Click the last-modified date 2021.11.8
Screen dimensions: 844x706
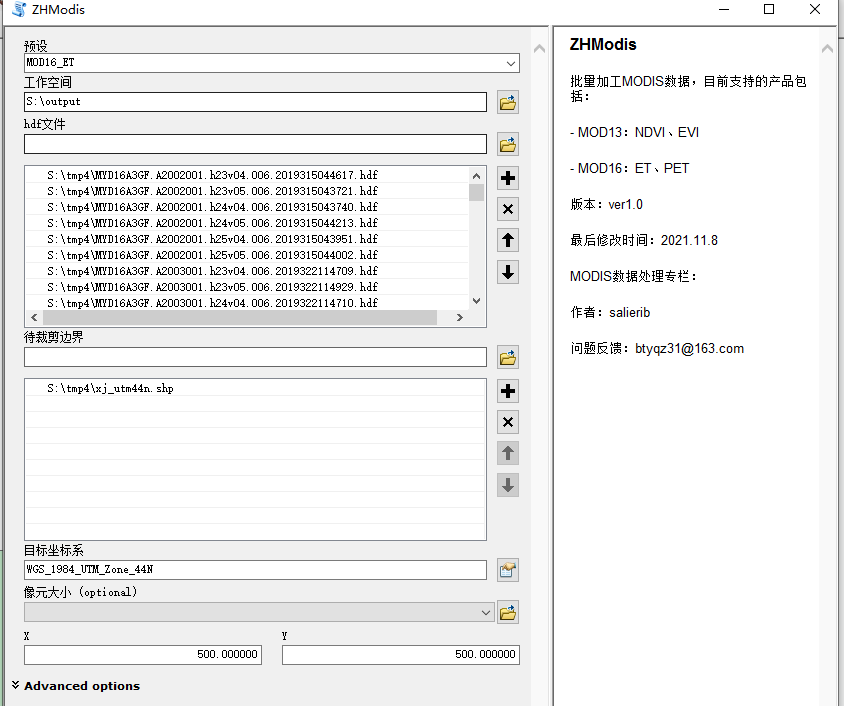(x=690, y=241)
